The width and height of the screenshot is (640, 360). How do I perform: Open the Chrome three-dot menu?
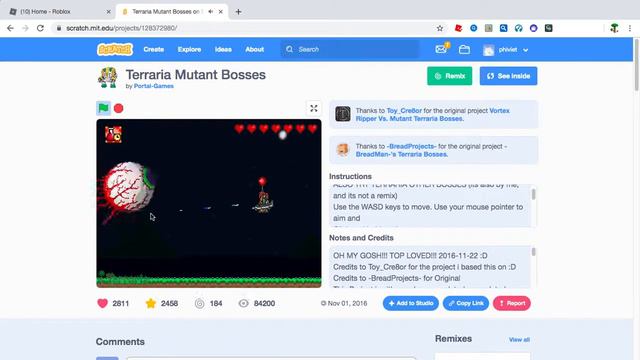[630, 28]
